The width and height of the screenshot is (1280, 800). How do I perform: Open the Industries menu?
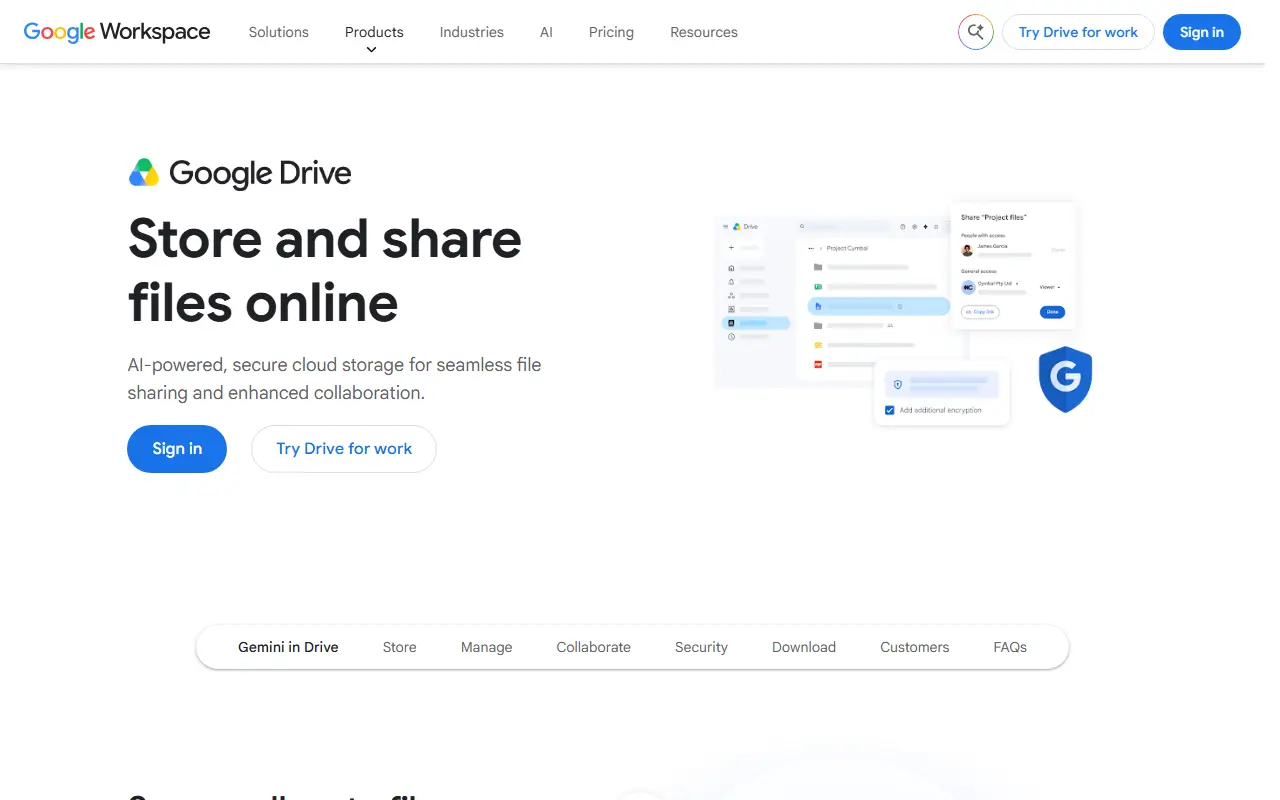tap(472, 32)
